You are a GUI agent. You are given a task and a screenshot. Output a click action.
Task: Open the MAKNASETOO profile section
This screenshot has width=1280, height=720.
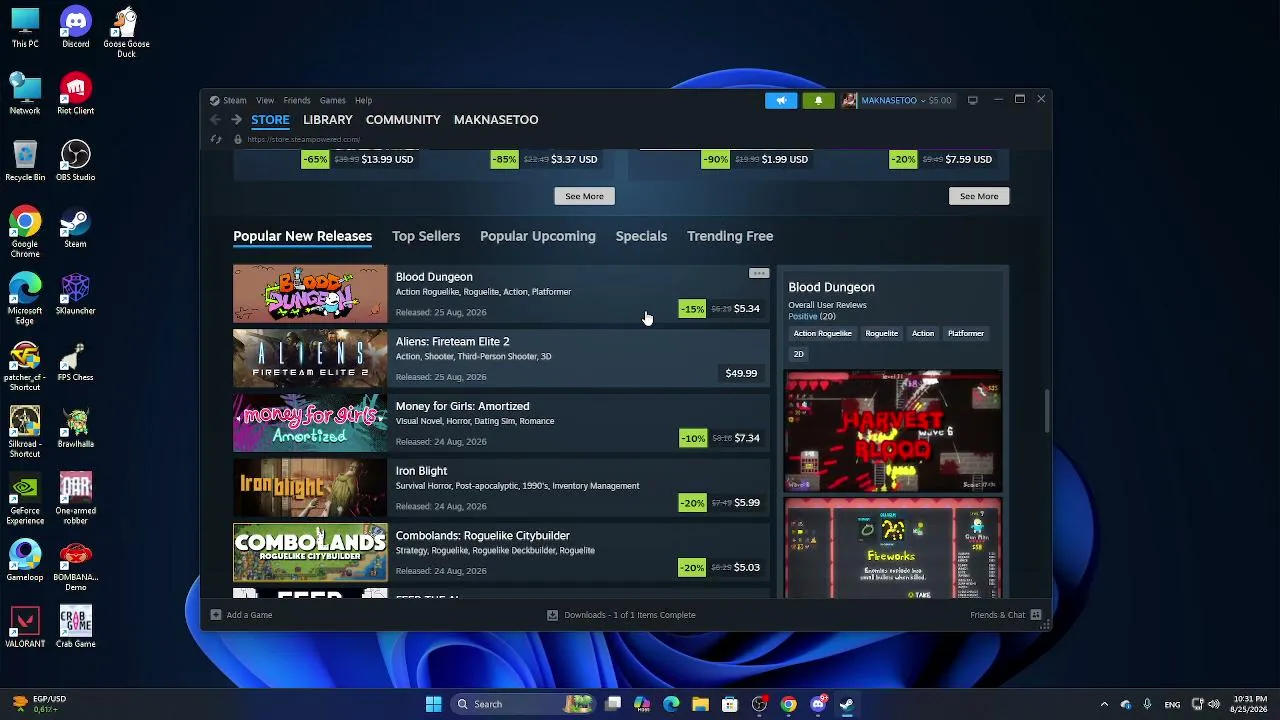click(x=496, y=119)
